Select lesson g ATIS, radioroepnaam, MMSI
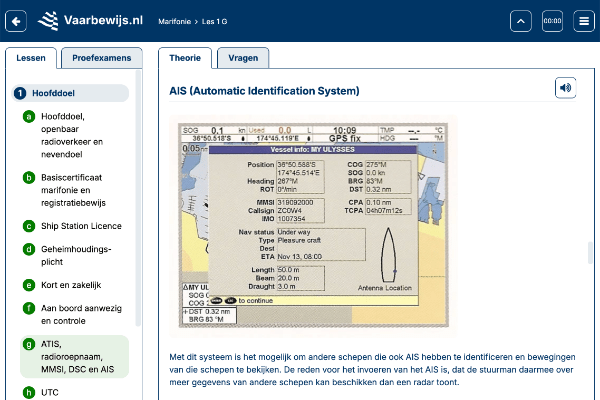This screenshot has height=400, width=600. 75,356
